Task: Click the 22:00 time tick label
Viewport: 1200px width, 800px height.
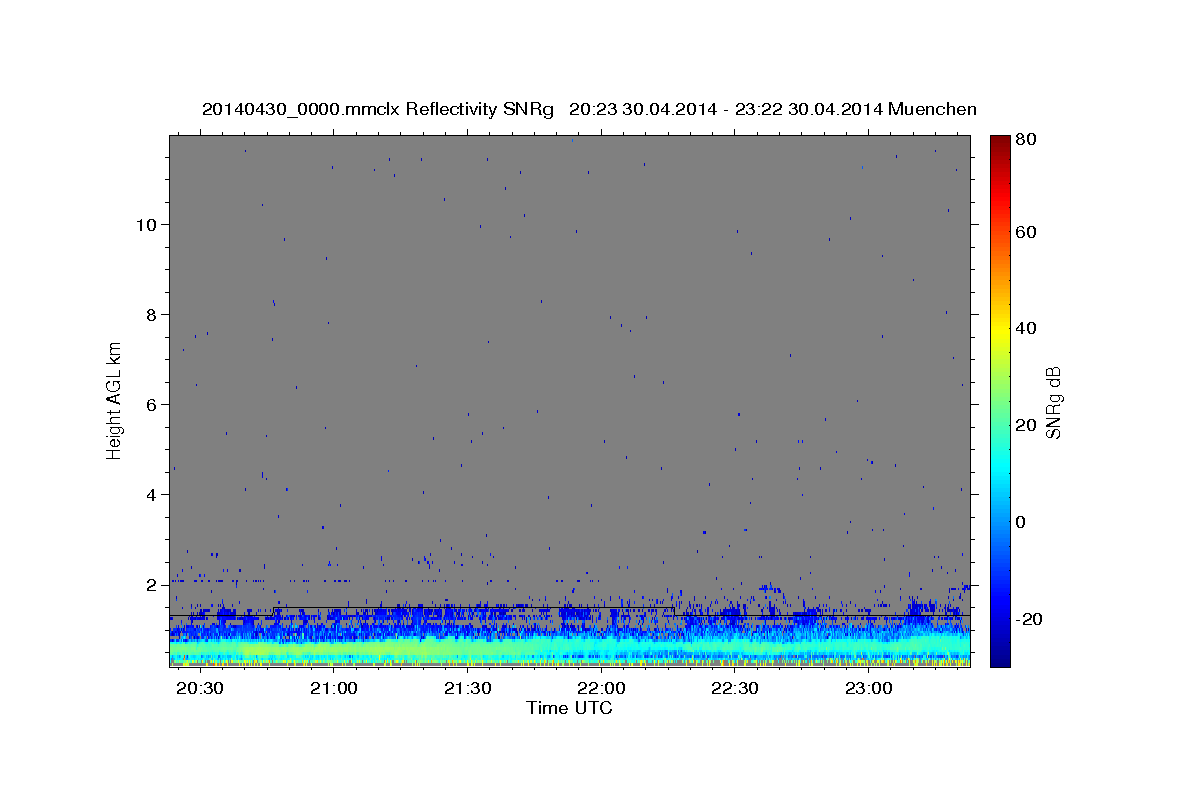Action: (x=601, y=688)
